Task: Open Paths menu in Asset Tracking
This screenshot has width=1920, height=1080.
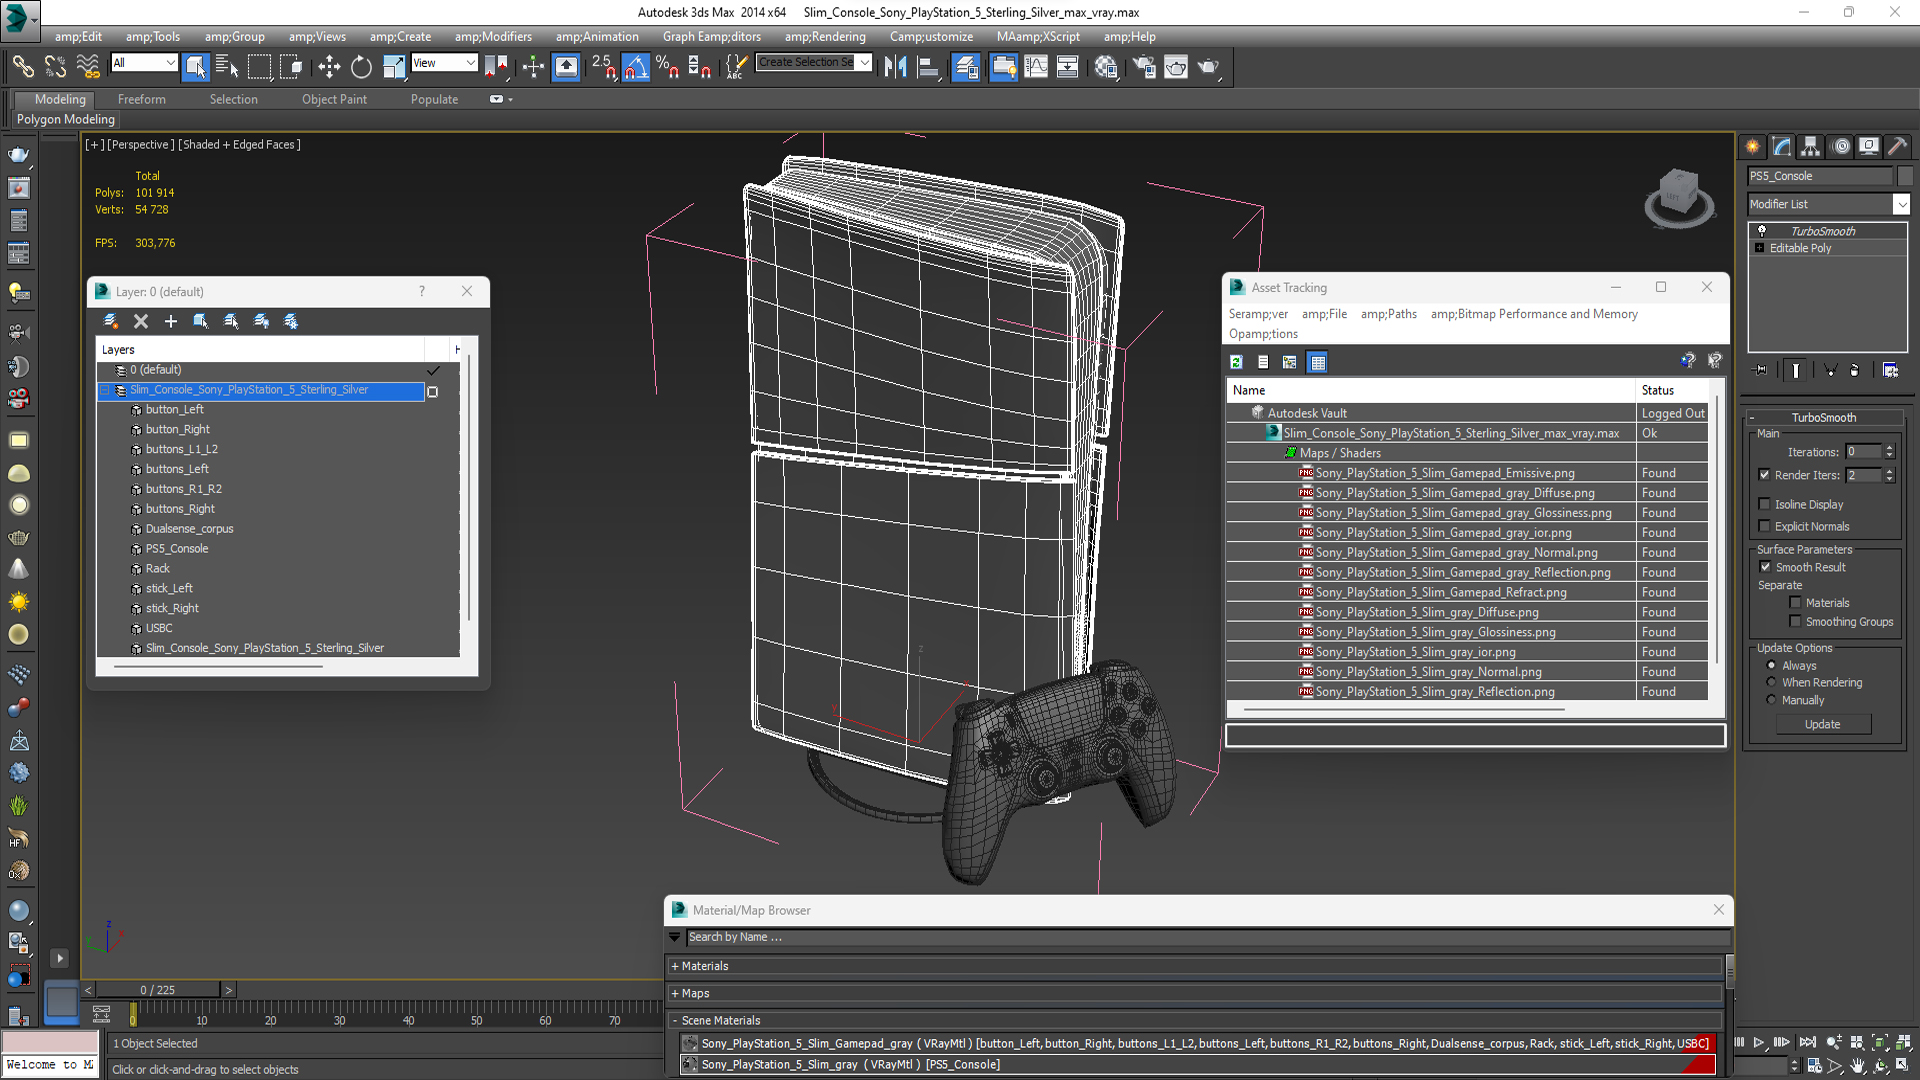Action: click(x=1388, y=314)
